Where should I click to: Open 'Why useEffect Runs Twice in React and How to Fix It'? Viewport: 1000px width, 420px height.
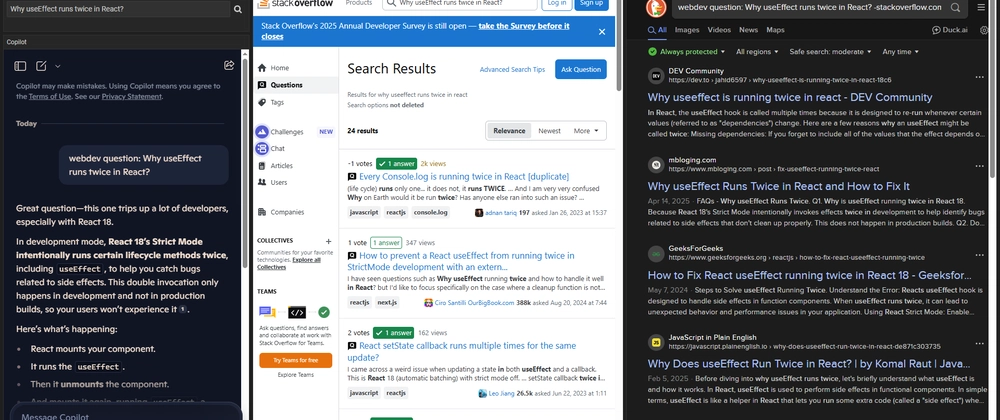[778, 186]
